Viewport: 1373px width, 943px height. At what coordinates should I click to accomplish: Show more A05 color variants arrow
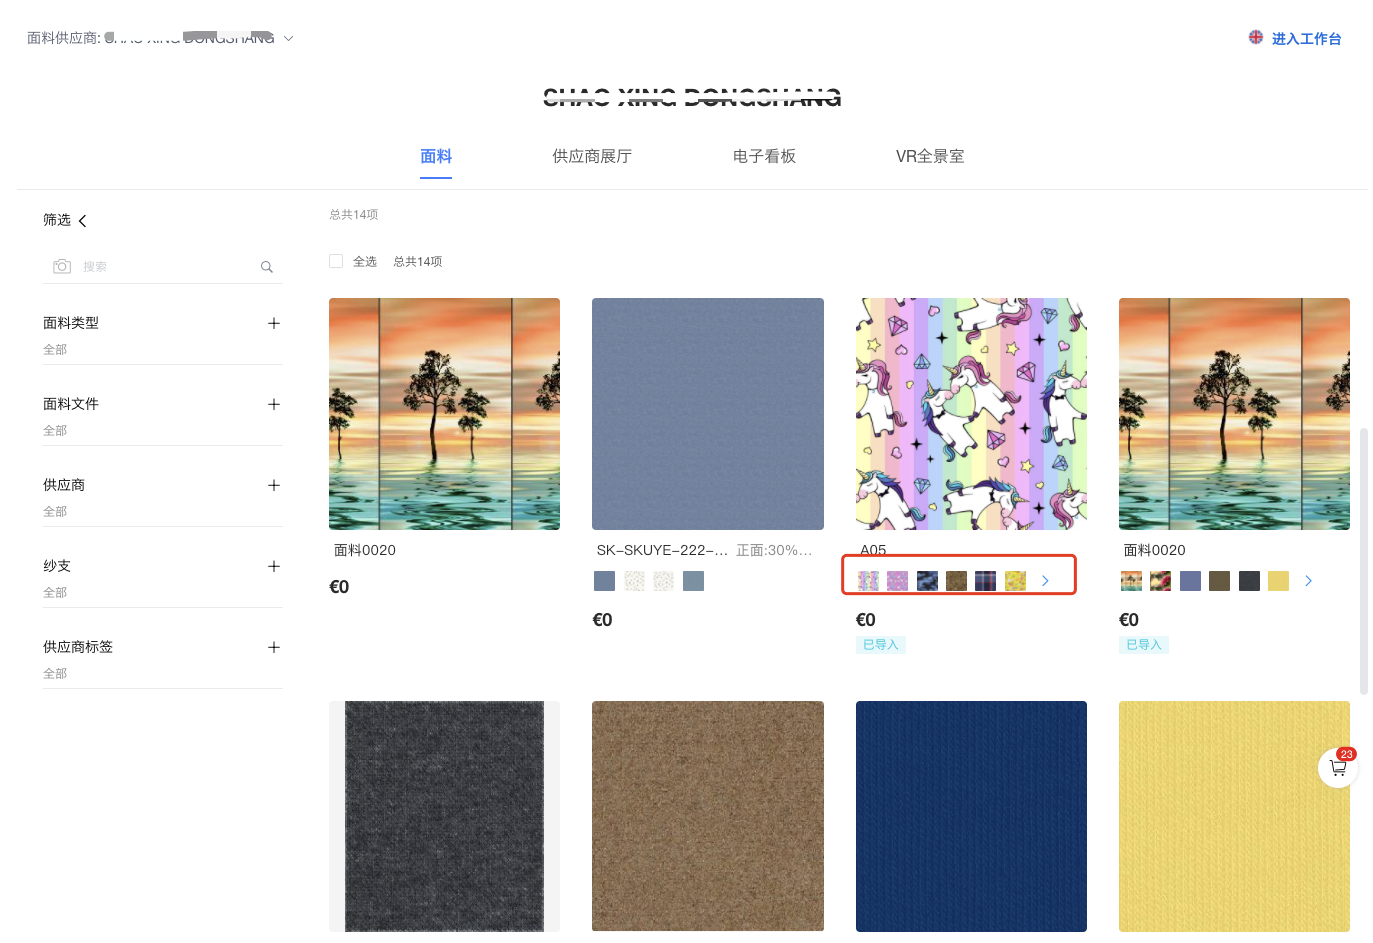pyautogui.click(x=1045, y=581)
